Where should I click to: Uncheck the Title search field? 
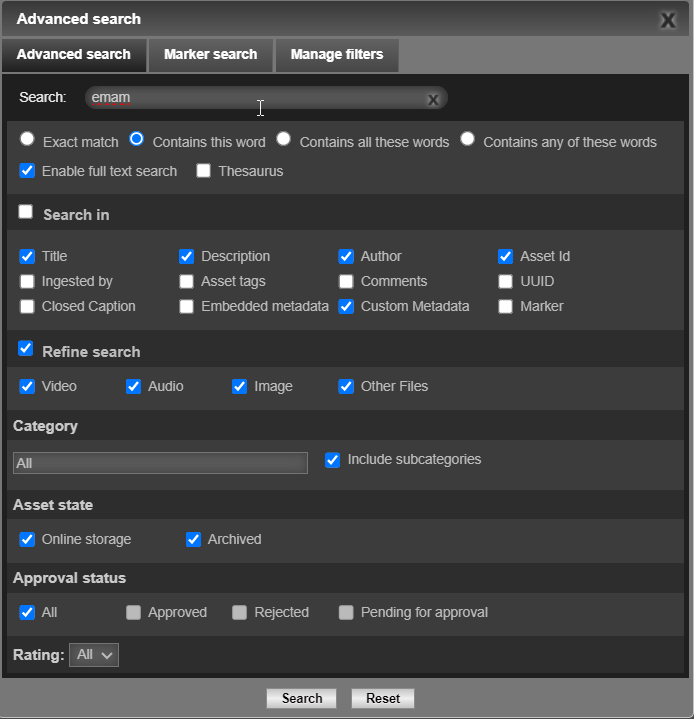click(x=27, y=256)
